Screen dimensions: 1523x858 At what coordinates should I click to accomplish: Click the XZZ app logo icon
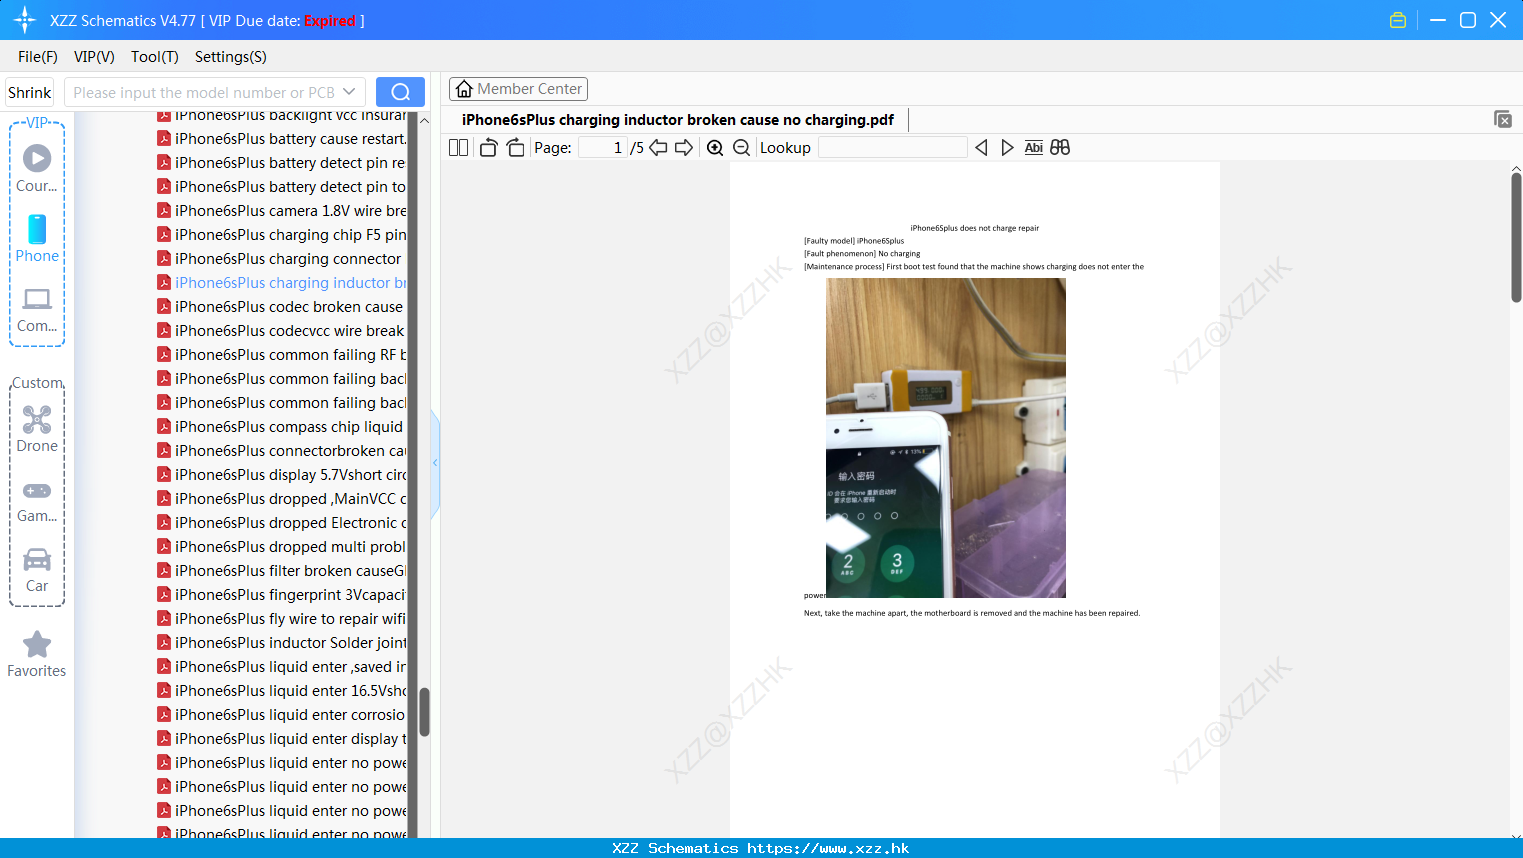click(25, 20)
